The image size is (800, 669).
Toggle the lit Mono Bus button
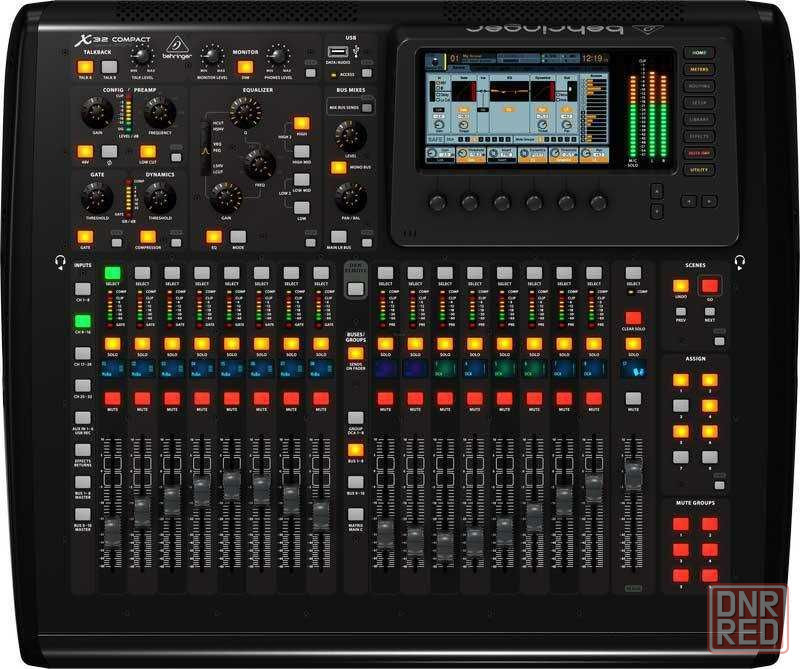(x=339, y=167)
